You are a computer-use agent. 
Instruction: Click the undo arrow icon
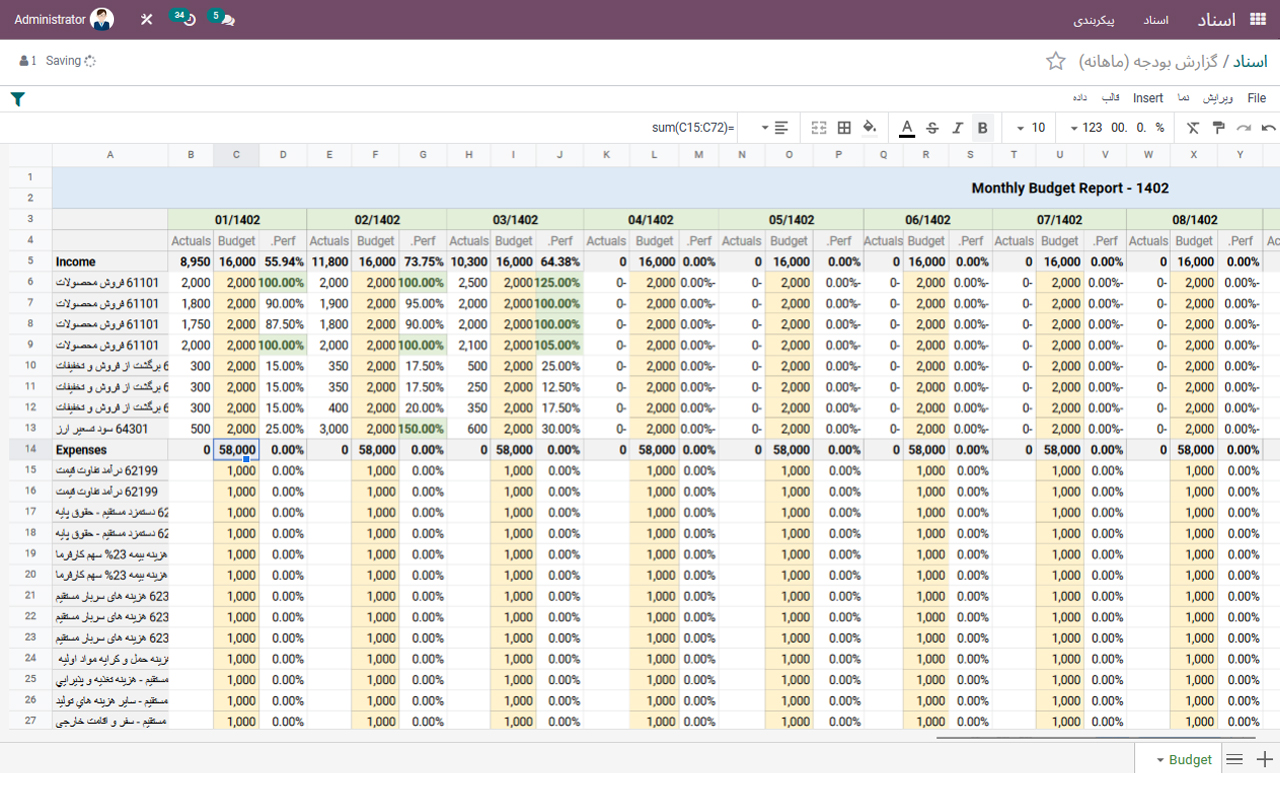[1269, 128]
